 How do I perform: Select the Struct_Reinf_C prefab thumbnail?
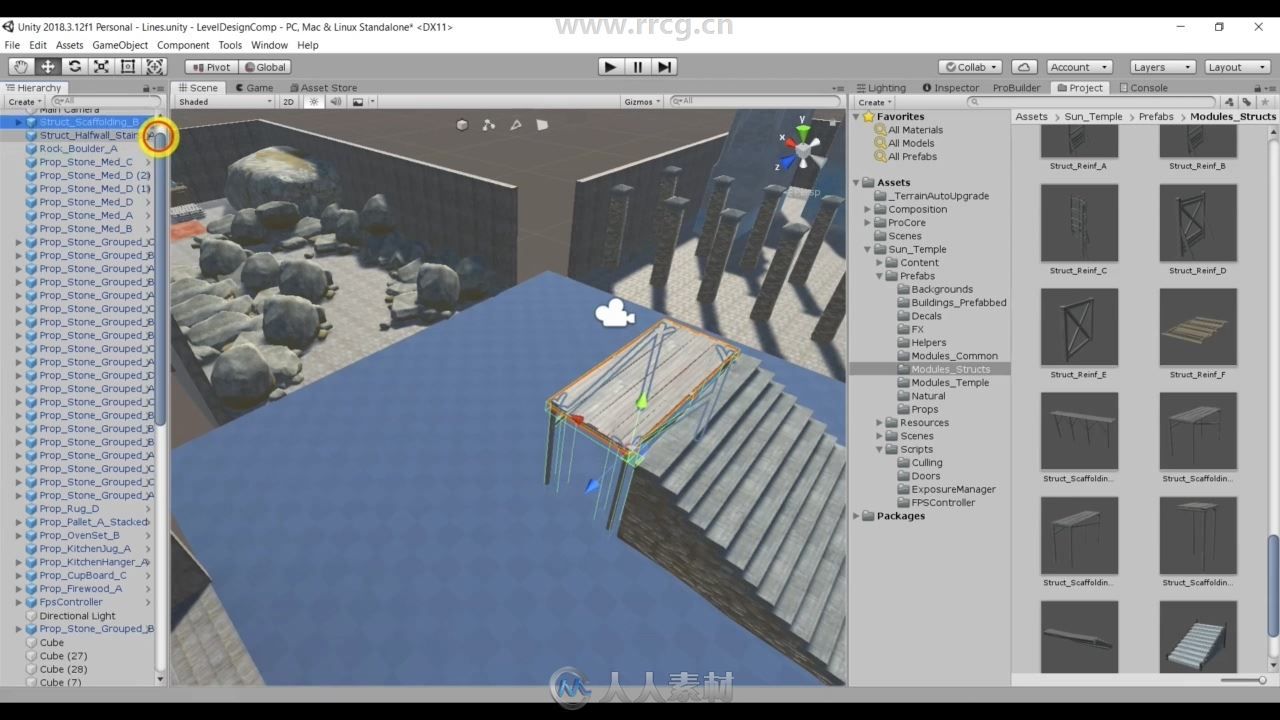(1079, 222)
